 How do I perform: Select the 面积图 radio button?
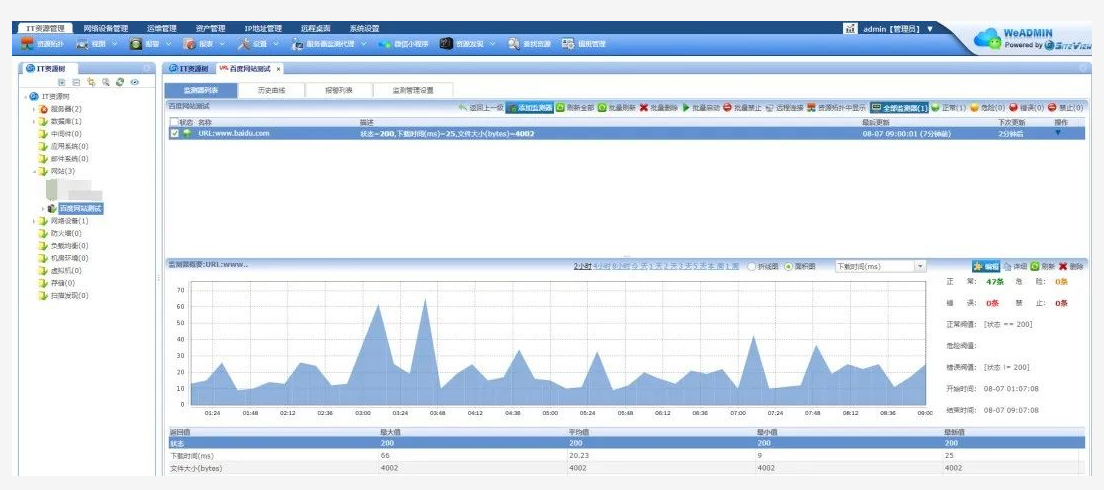788,267
